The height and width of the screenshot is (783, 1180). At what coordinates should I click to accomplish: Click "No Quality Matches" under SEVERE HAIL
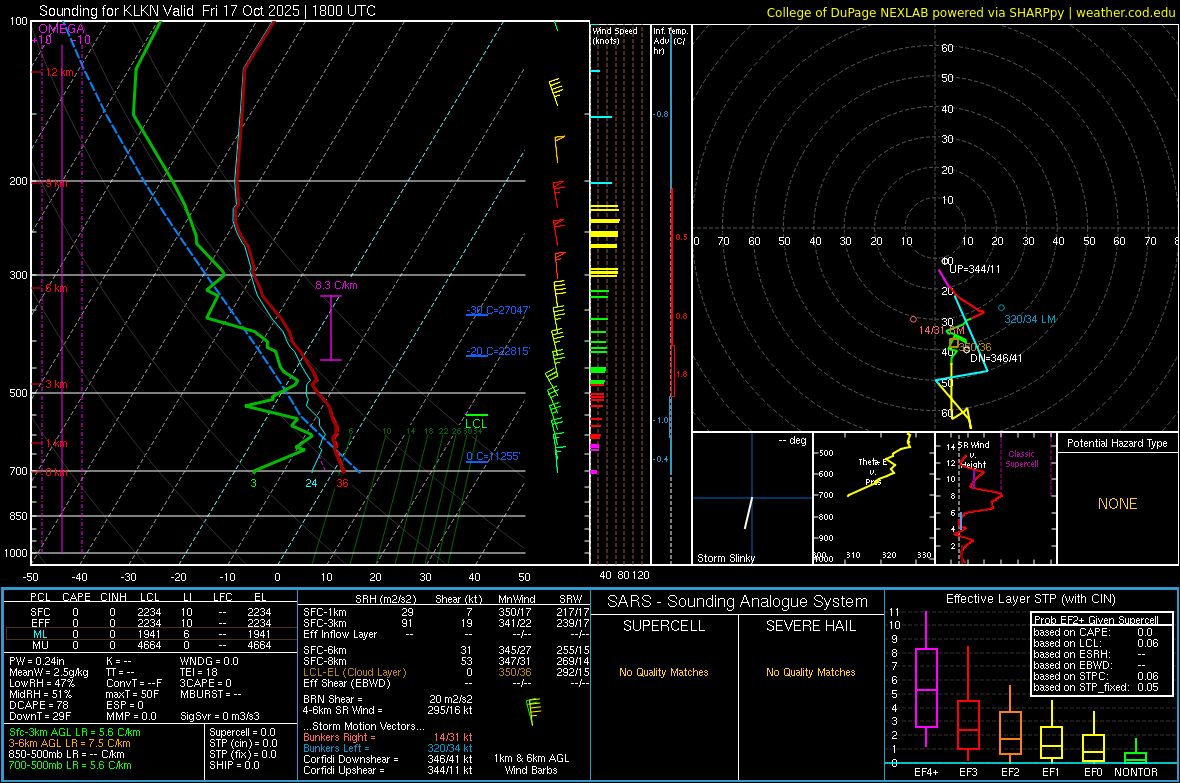(810, 672)
